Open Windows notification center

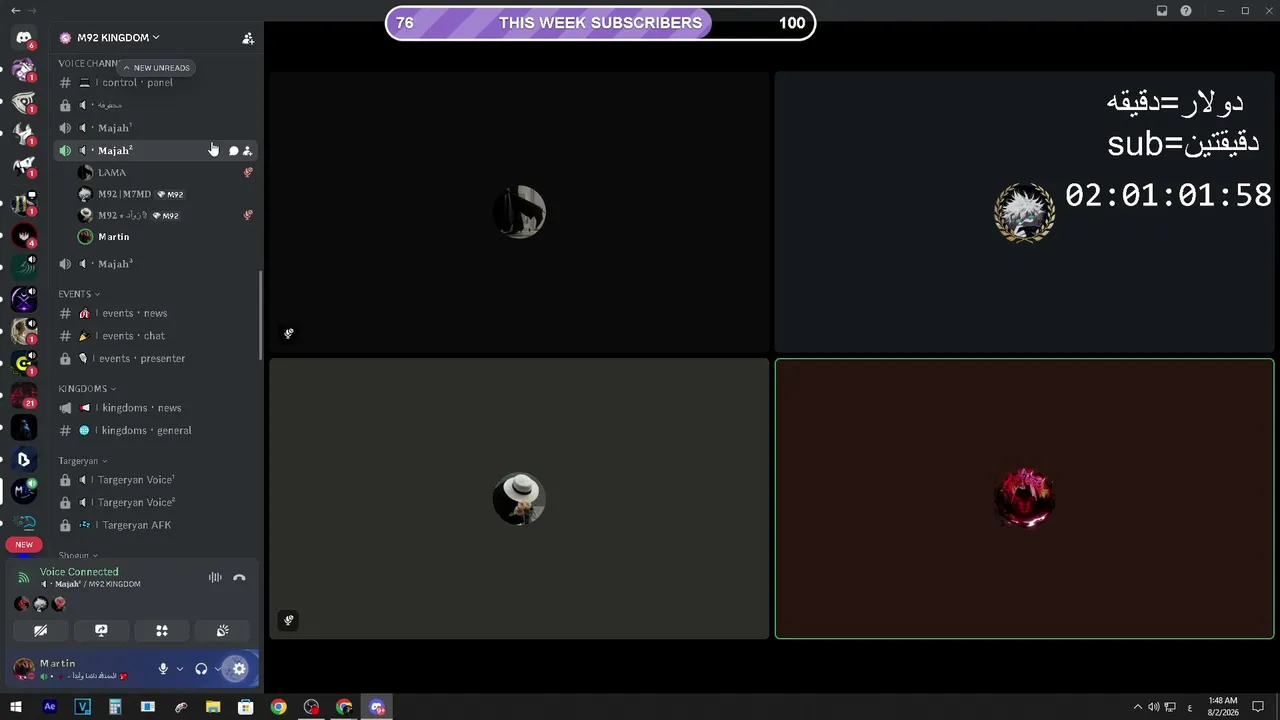tap(1258, 707)
